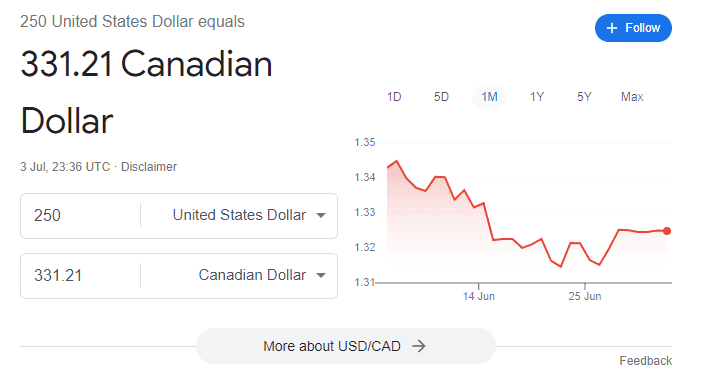726x389 pixels.
Task: Open the Canadian Dollar currency dropdown
Action: click(x=262, y=275)
